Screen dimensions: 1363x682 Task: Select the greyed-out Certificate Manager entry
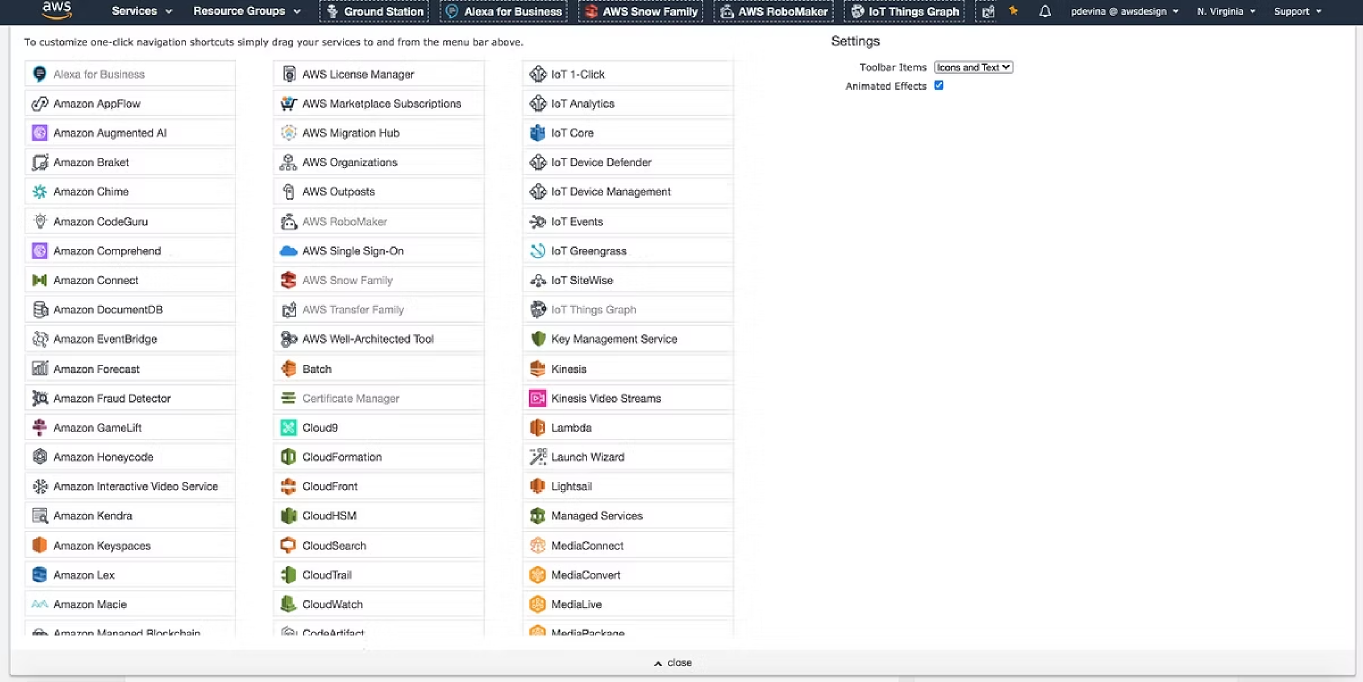tap(379, 398)
